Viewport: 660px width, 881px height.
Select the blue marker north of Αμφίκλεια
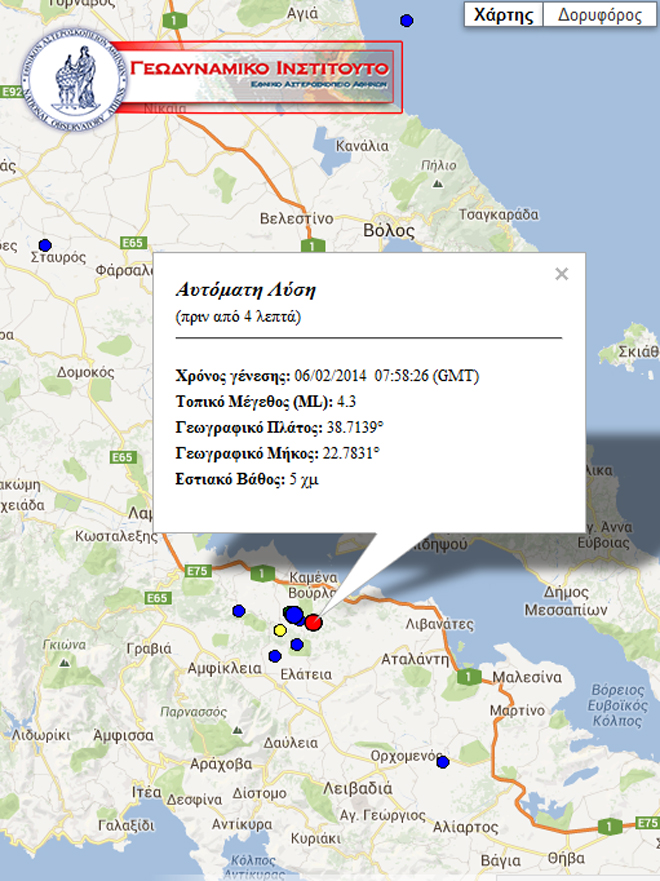238,610
